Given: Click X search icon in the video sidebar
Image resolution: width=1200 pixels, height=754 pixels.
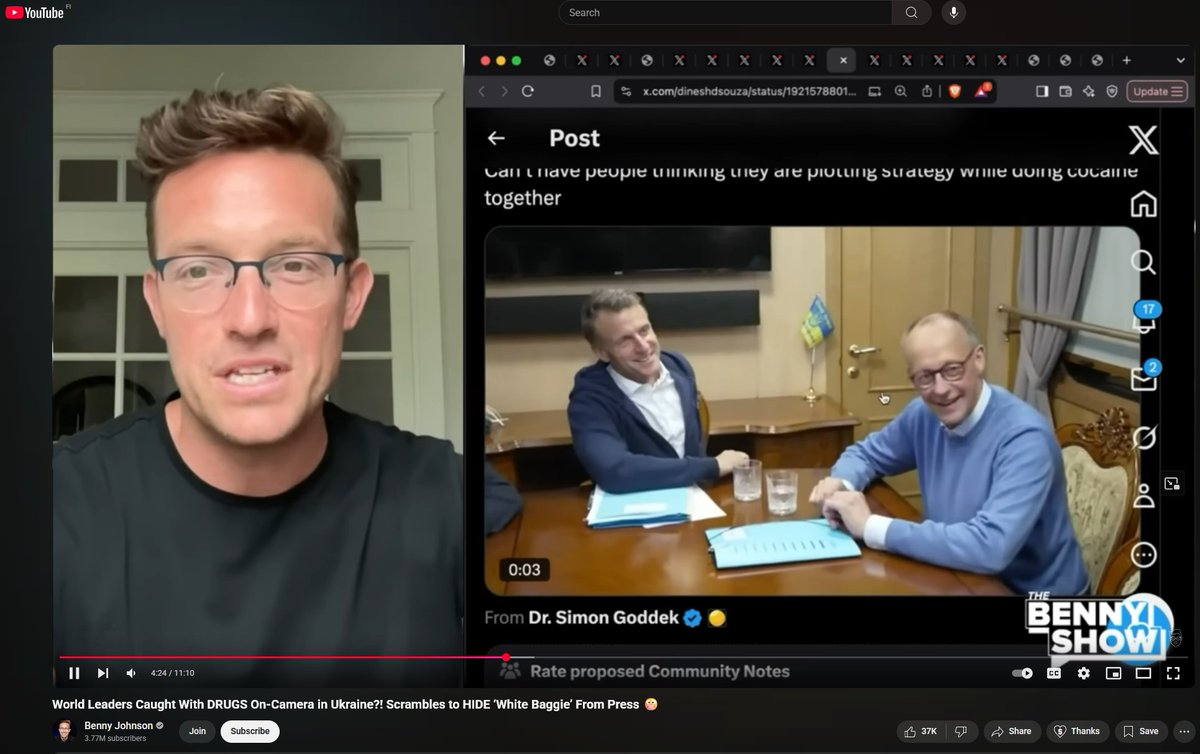Looking at the screenshot, I should pos(1143,262).
